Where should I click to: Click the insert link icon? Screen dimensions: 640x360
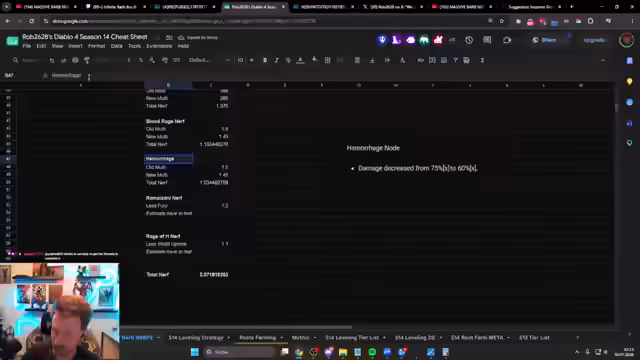(420, 60)
